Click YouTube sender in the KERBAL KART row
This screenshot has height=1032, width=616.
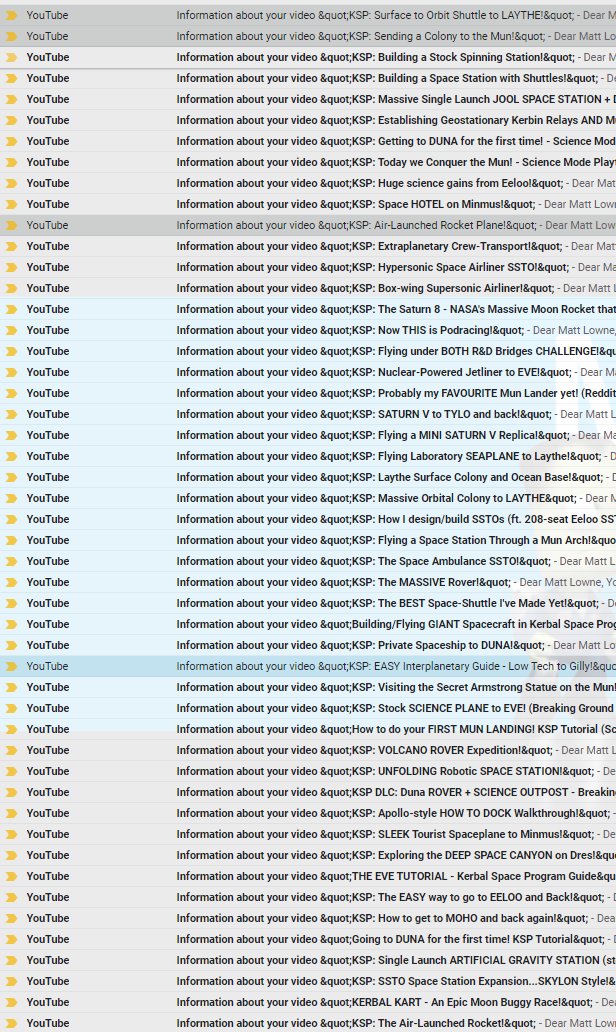tap(47, 1002)
